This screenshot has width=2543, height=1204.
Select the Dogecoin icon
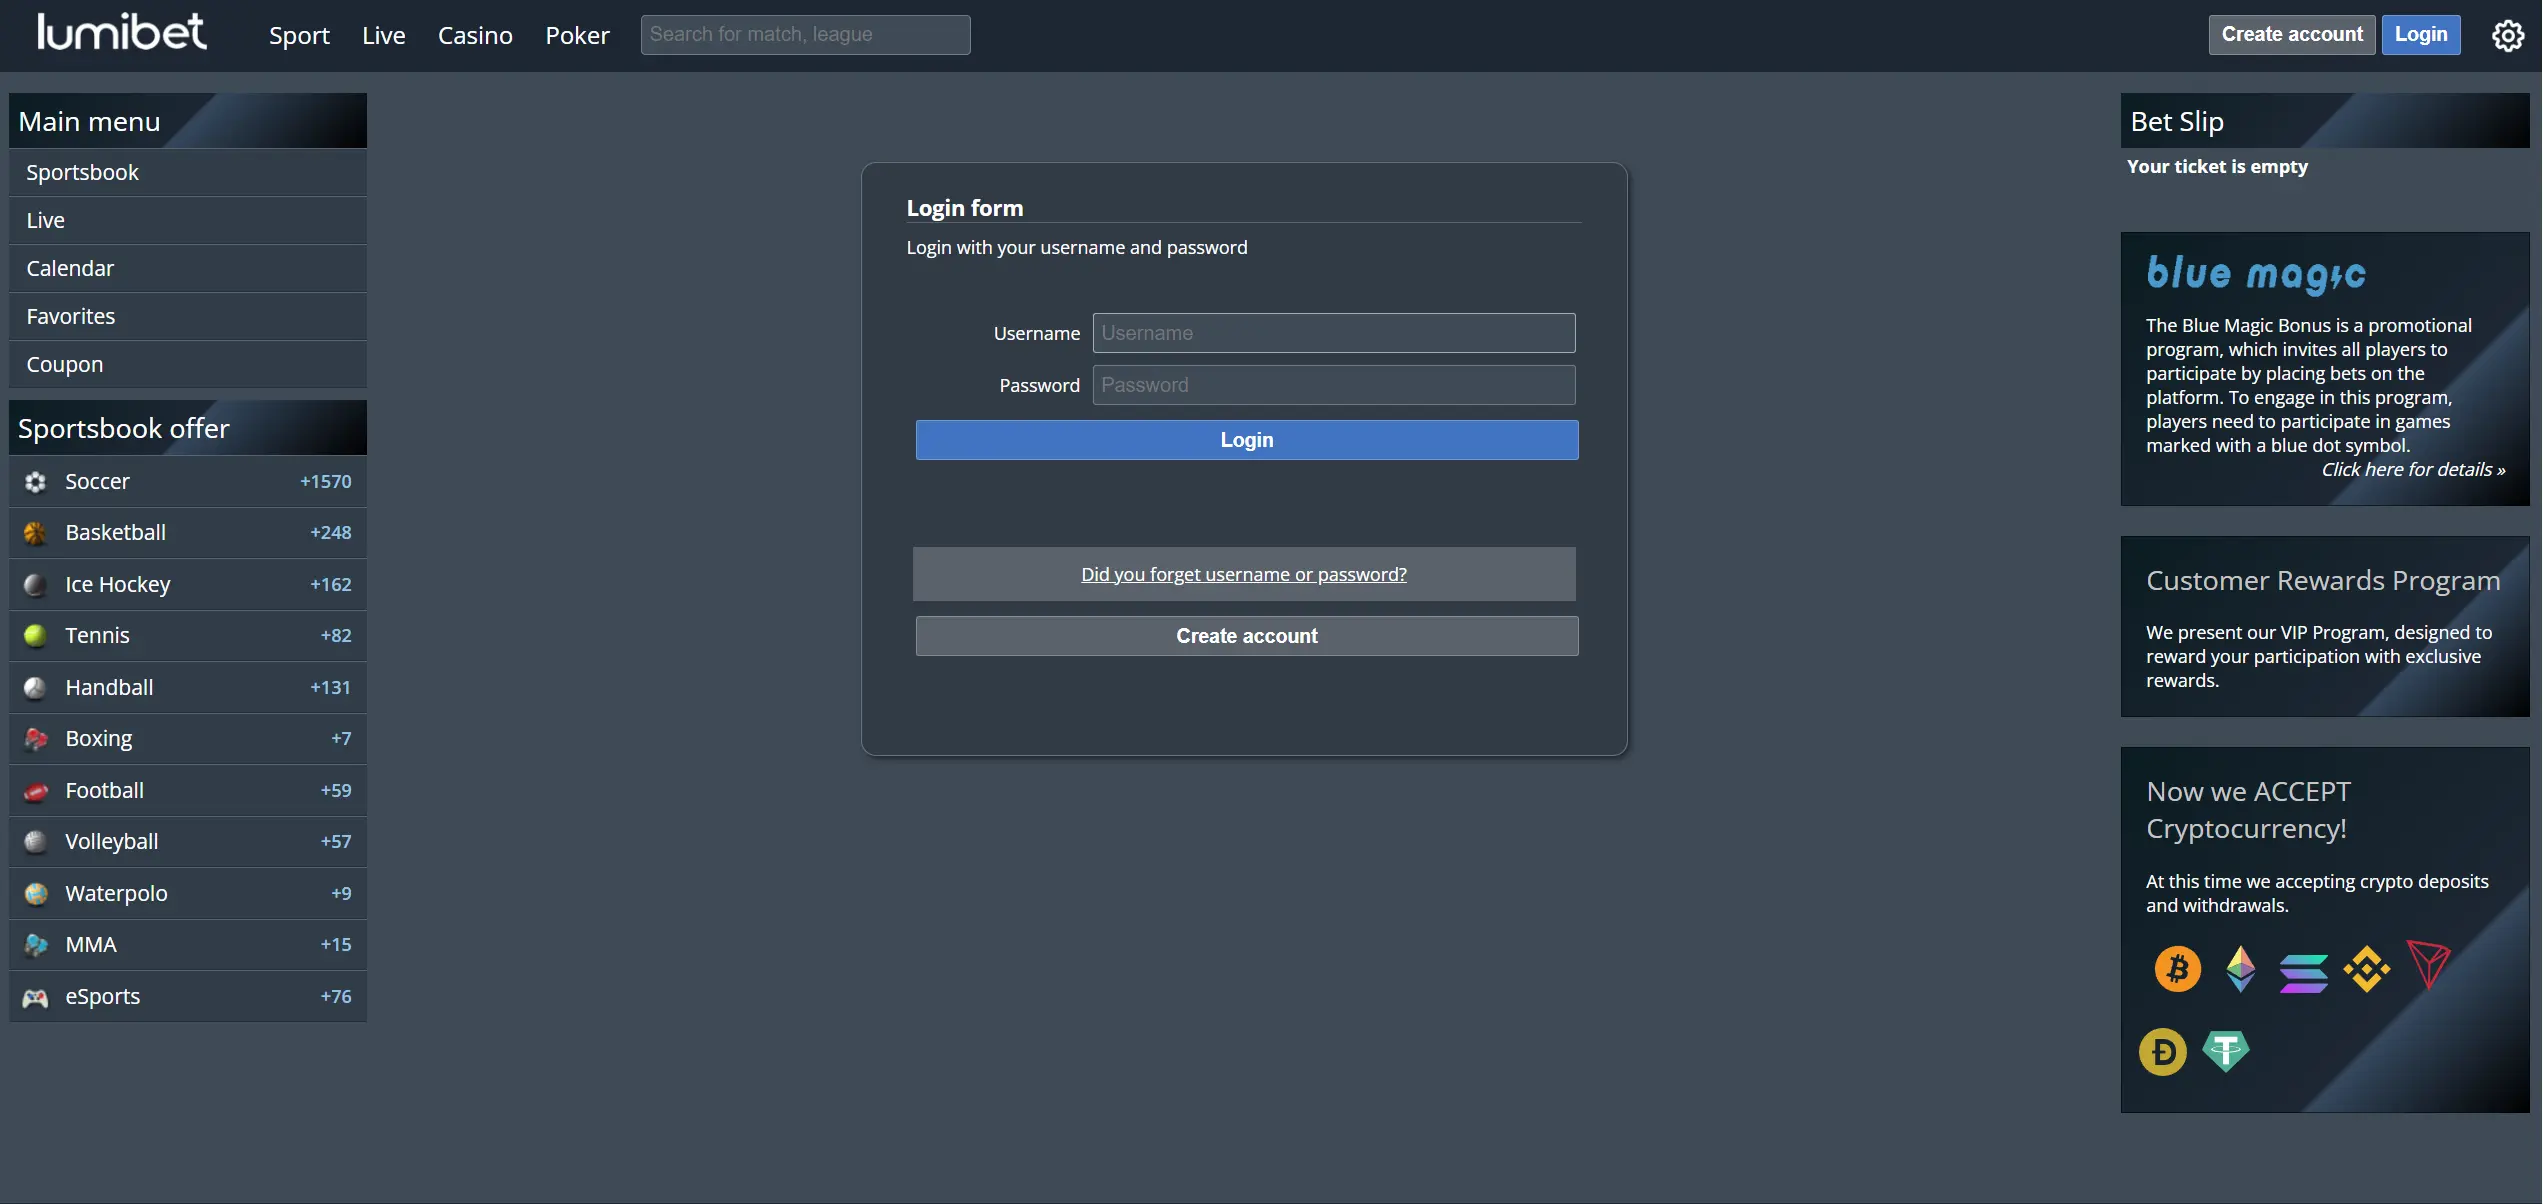click(2162, 1051)
